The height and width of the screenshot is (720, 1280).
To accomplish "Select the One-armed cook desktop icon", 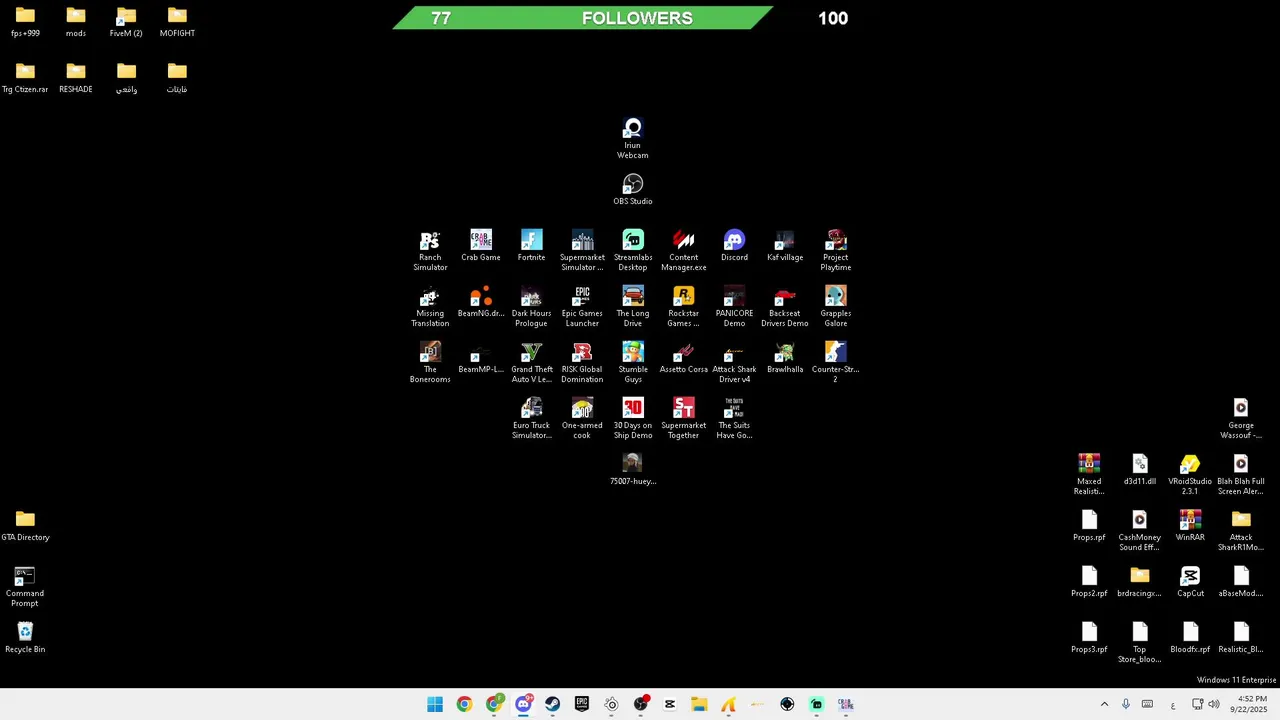I will point(582,418).
